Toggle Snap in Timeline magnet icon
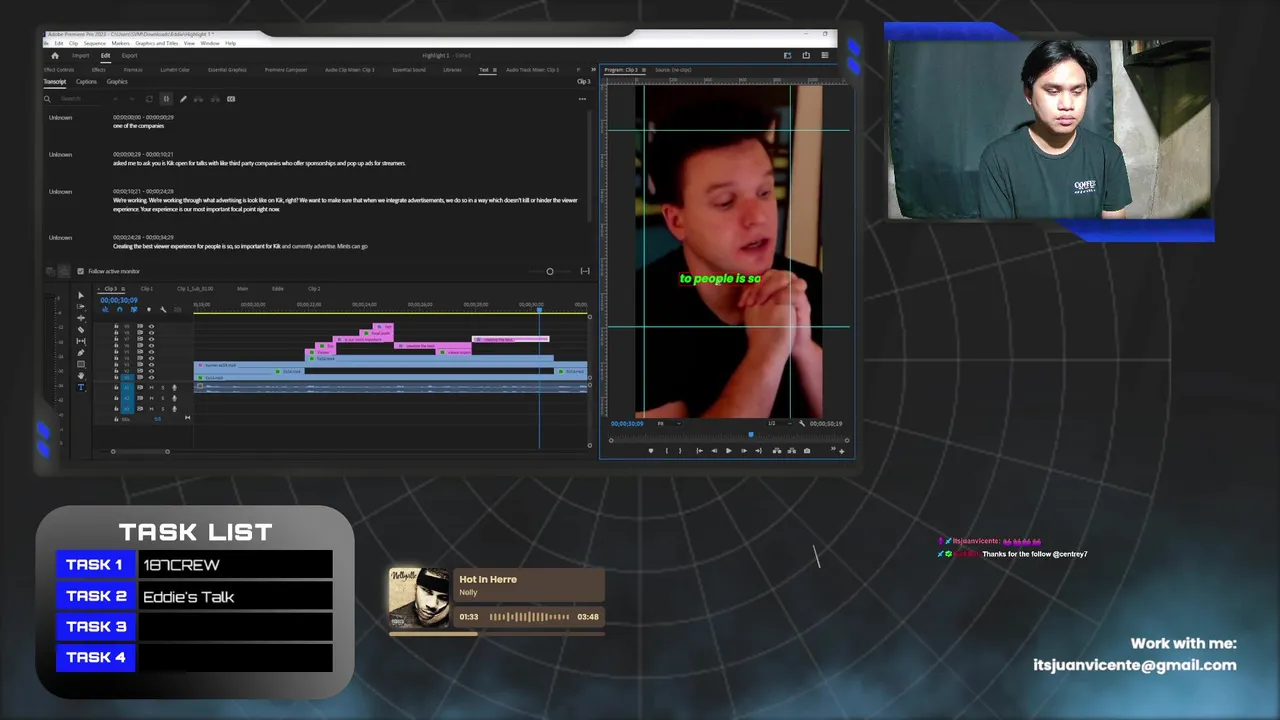Viewport: 1280px width, 720px height. [120, 309]
